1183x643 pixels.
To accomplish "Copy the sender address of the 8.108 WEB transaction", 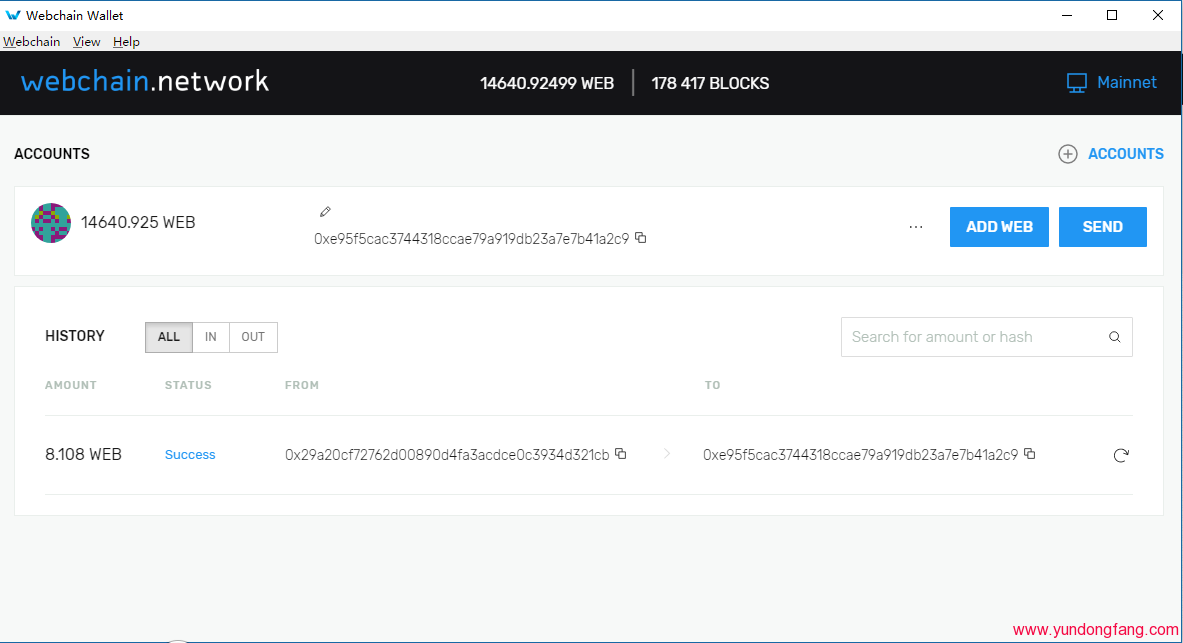I will 620,454.
